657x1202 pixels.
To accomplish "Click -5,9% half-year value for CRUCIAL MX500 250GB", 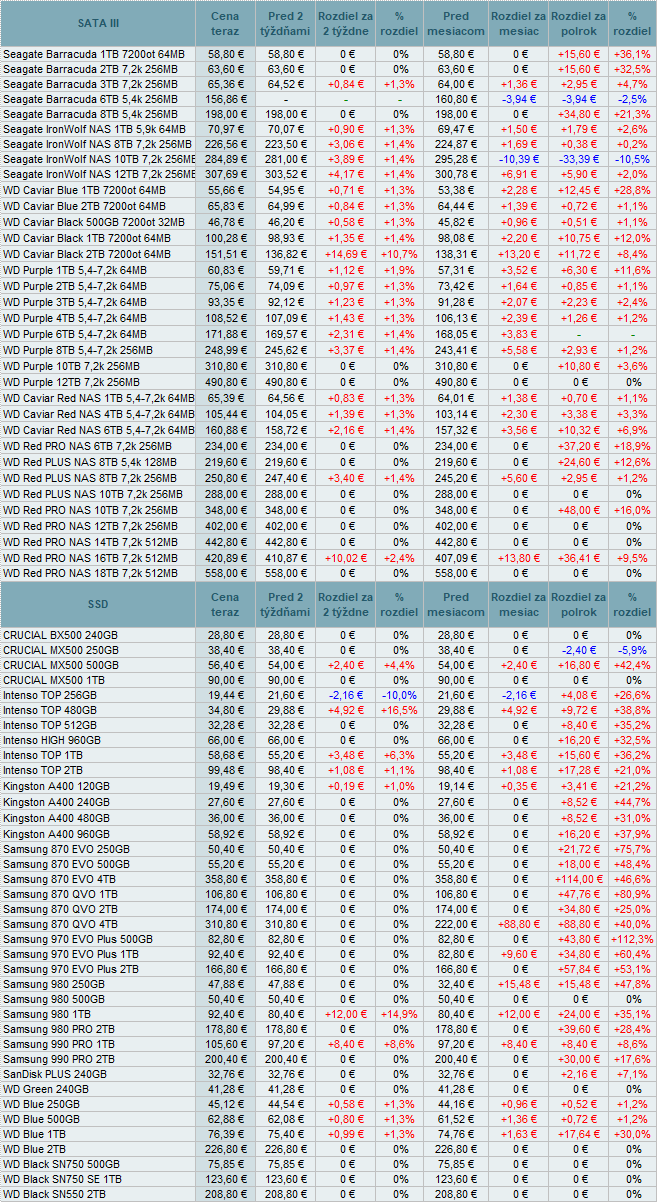I will 632,650.
